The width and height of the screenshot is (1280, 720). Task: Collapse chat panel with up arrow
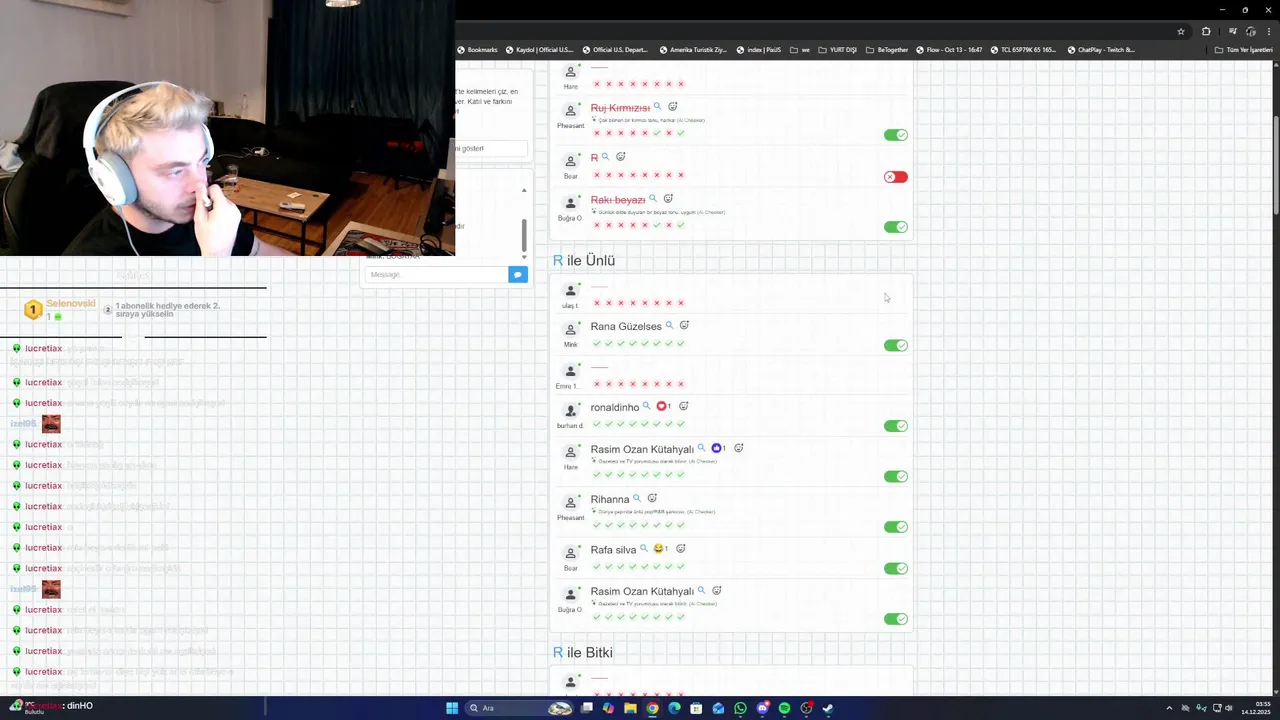coord(523,190)
